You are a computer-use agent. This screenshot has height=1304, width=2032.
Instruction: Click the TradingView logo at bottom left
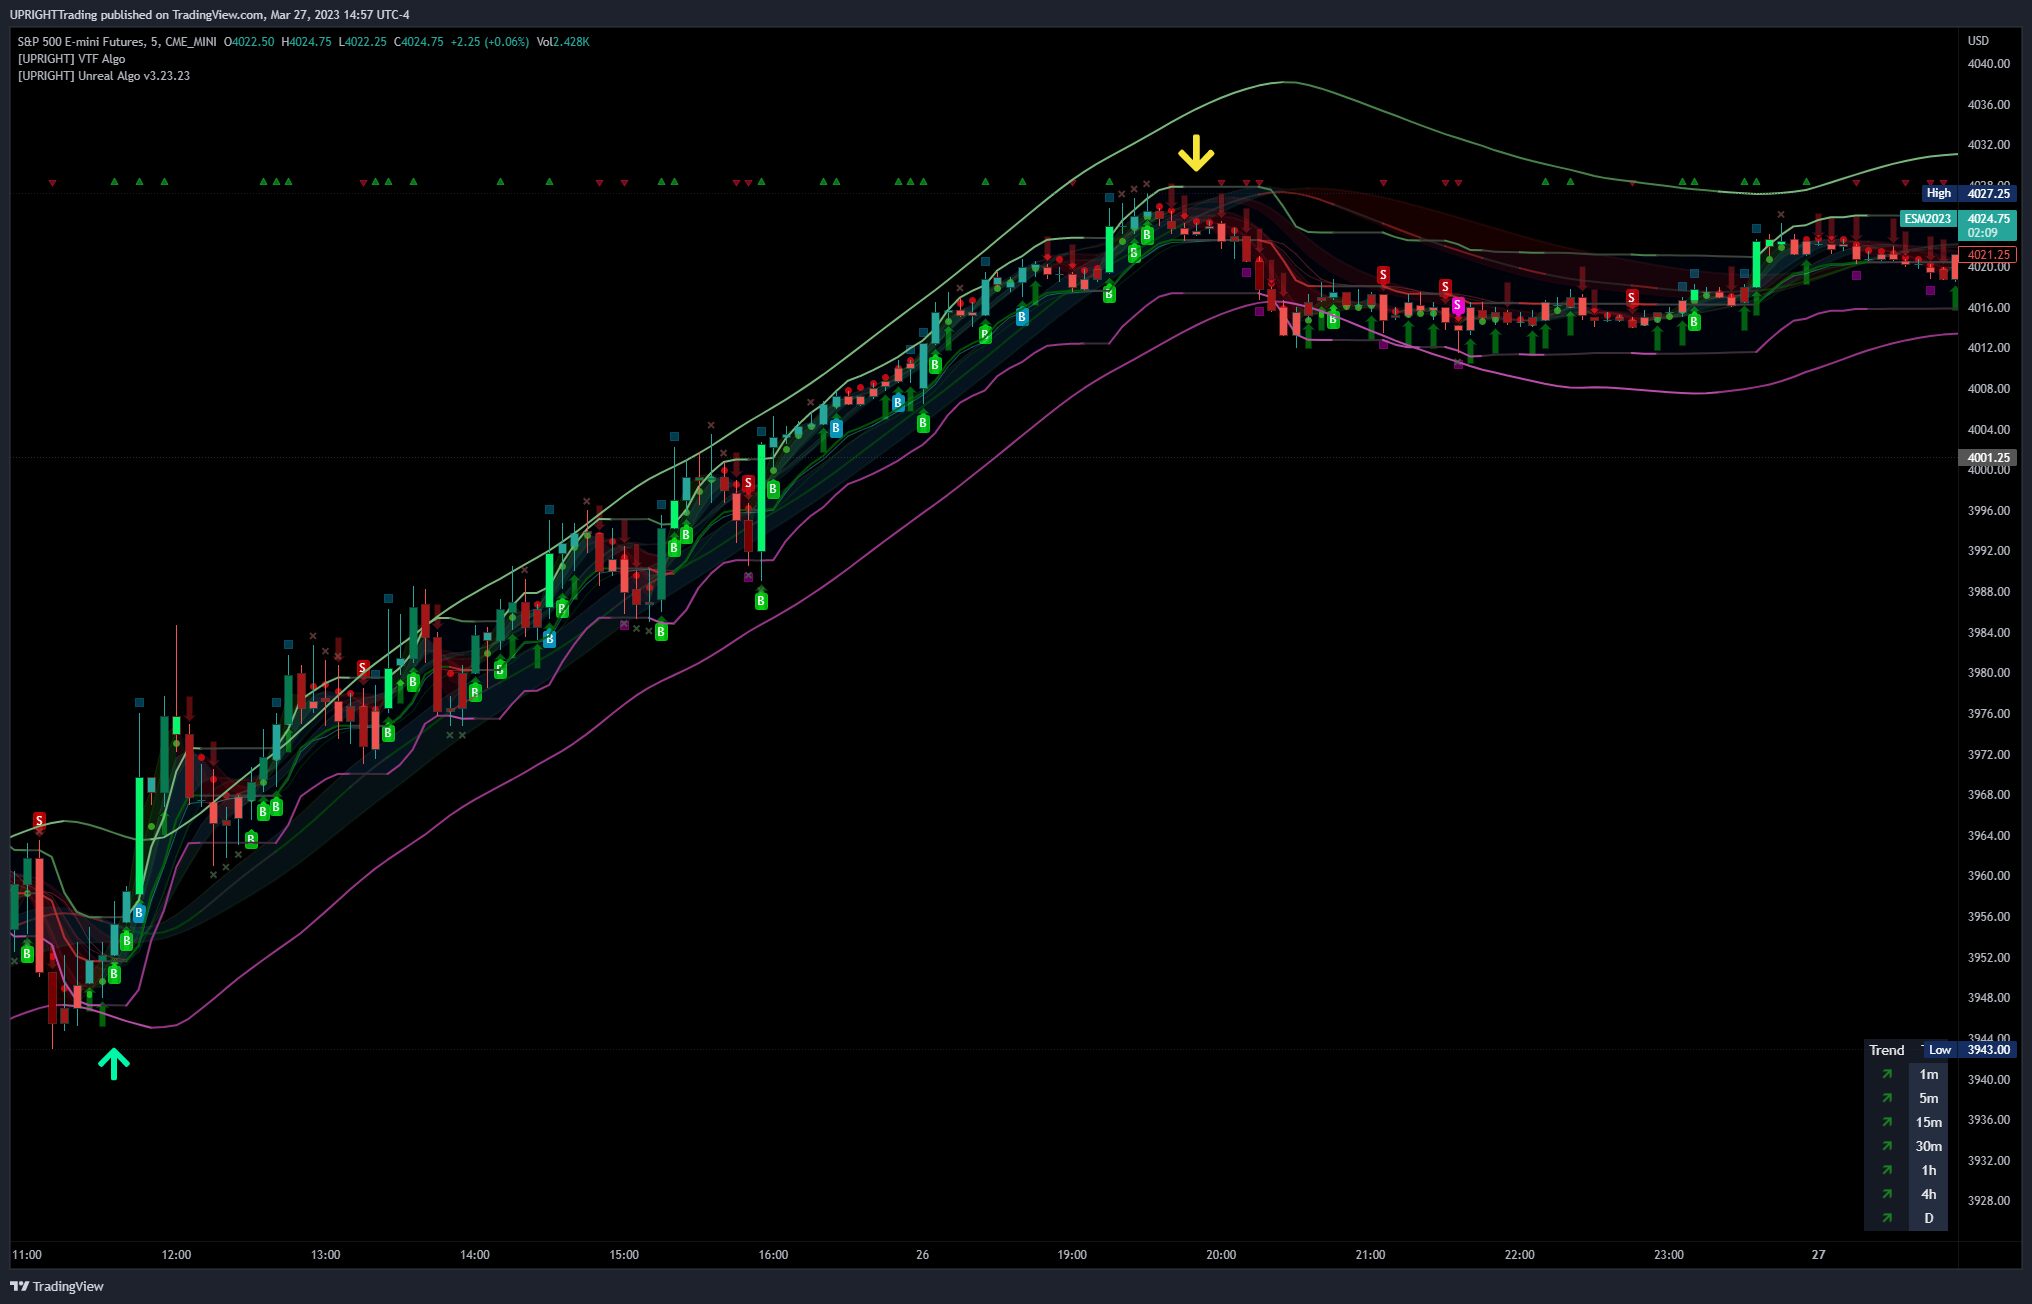tap(22, 1286)
